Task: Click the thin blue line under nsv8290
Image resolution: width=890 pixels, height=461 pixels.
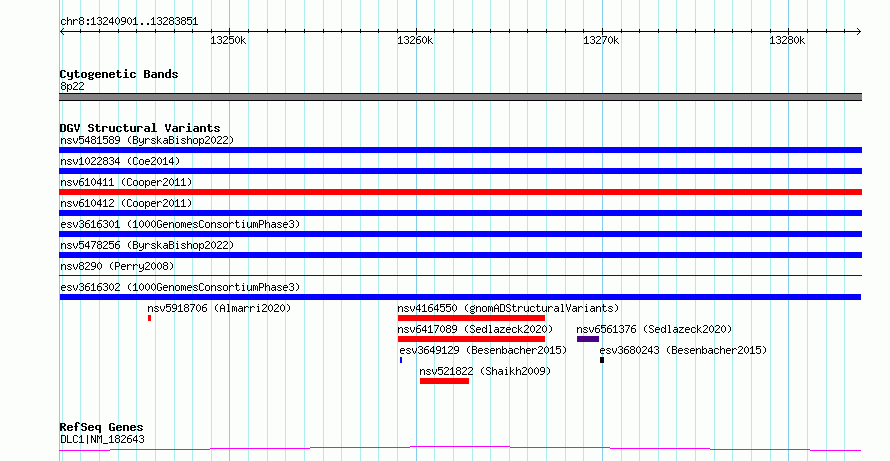Action: pos(460,276)
